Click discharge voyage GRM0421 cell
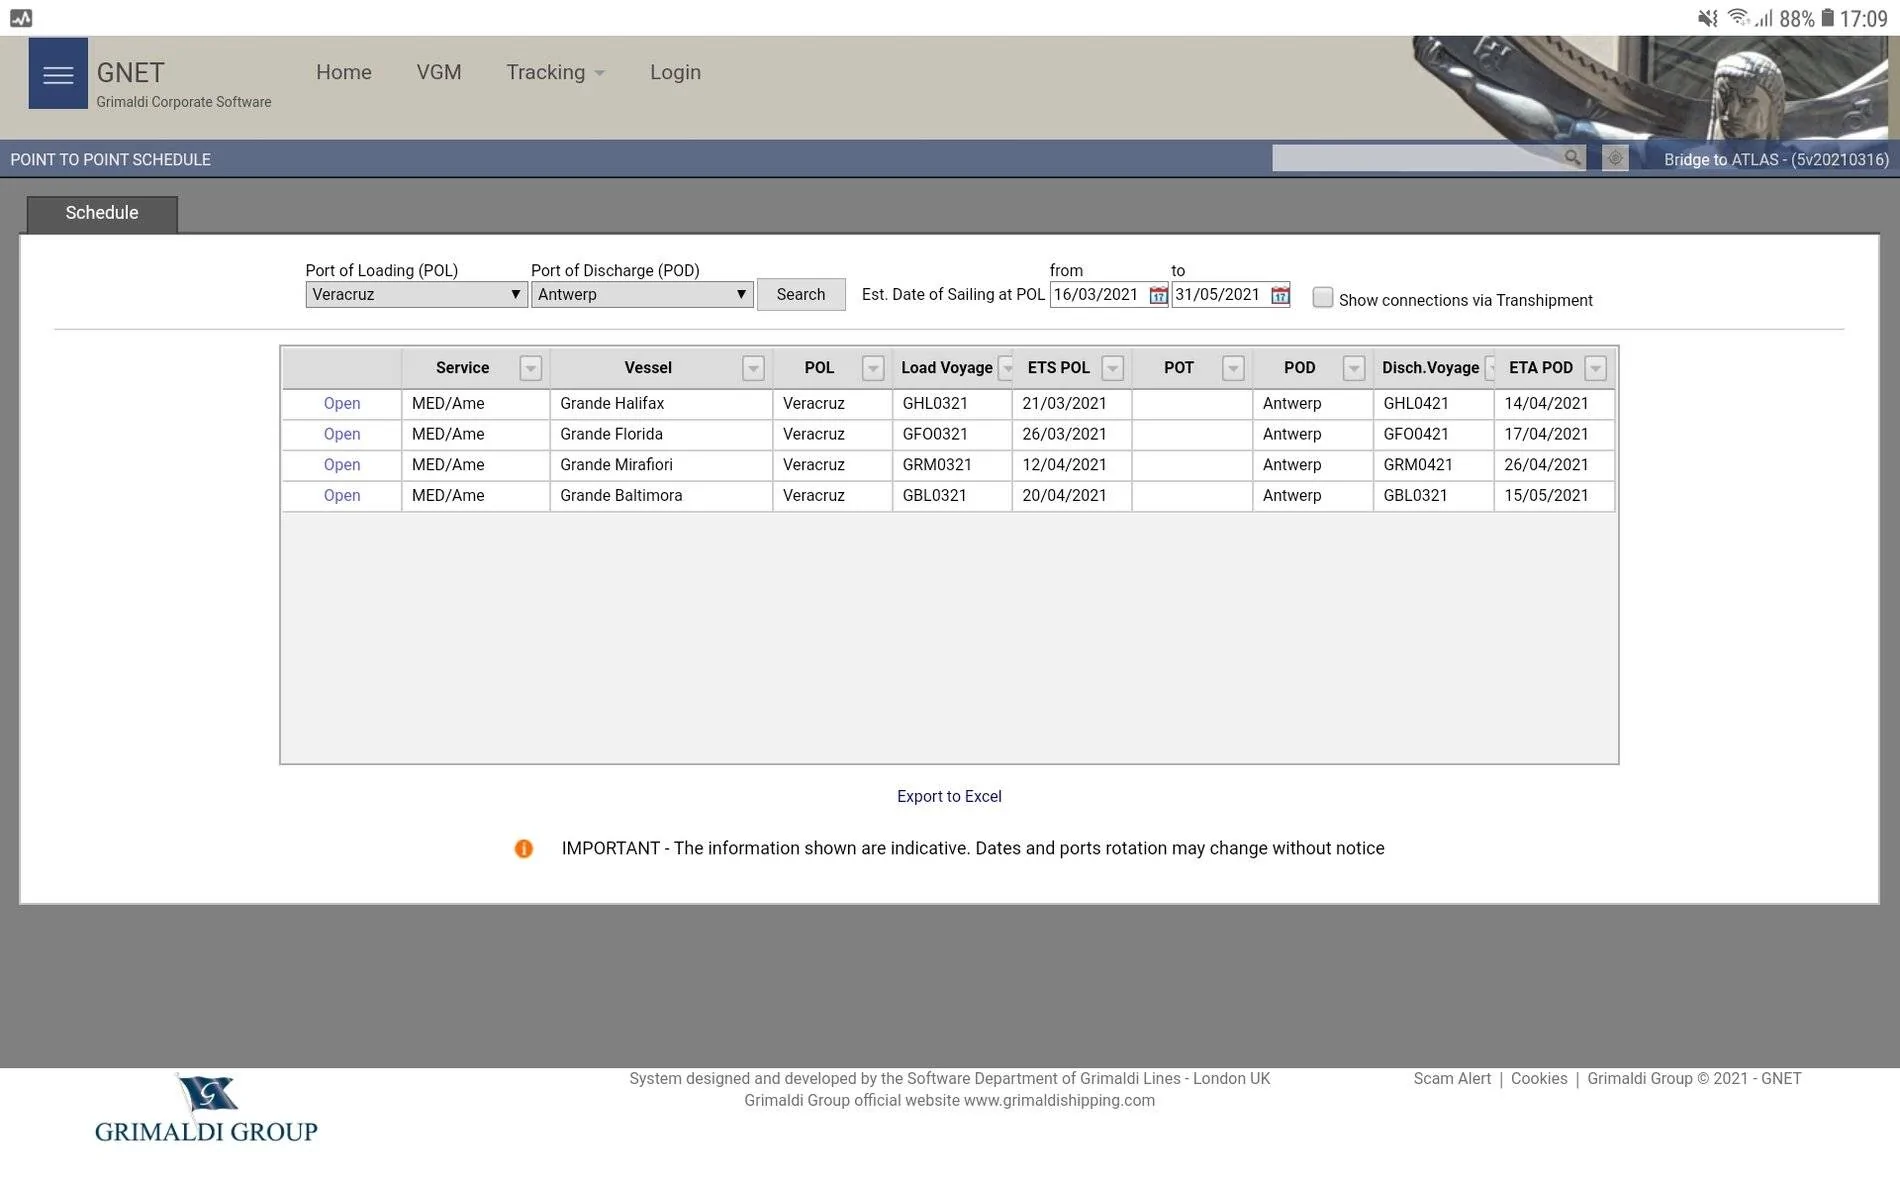The image size is (1900, 1188). [x=1433, y=465]
